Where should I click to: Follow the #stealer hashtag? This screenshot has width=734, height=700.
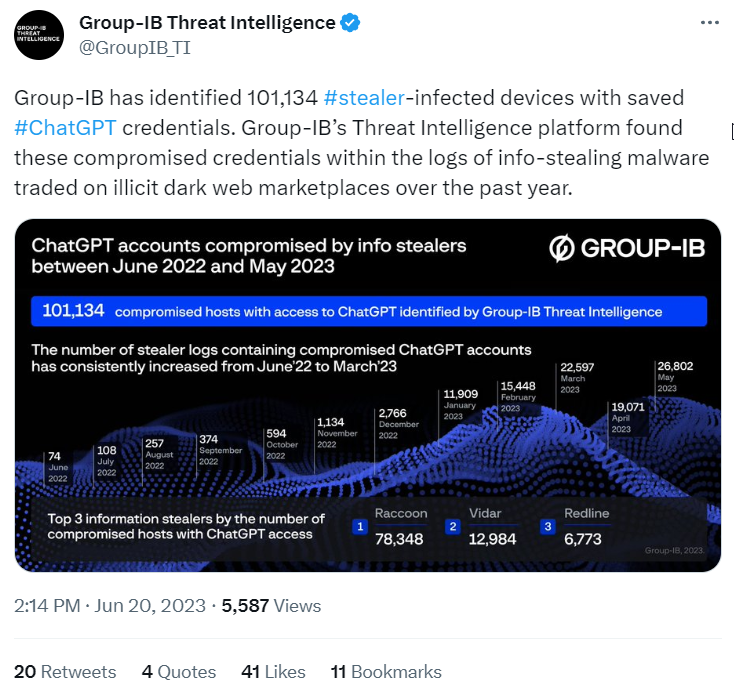(364, 98)
